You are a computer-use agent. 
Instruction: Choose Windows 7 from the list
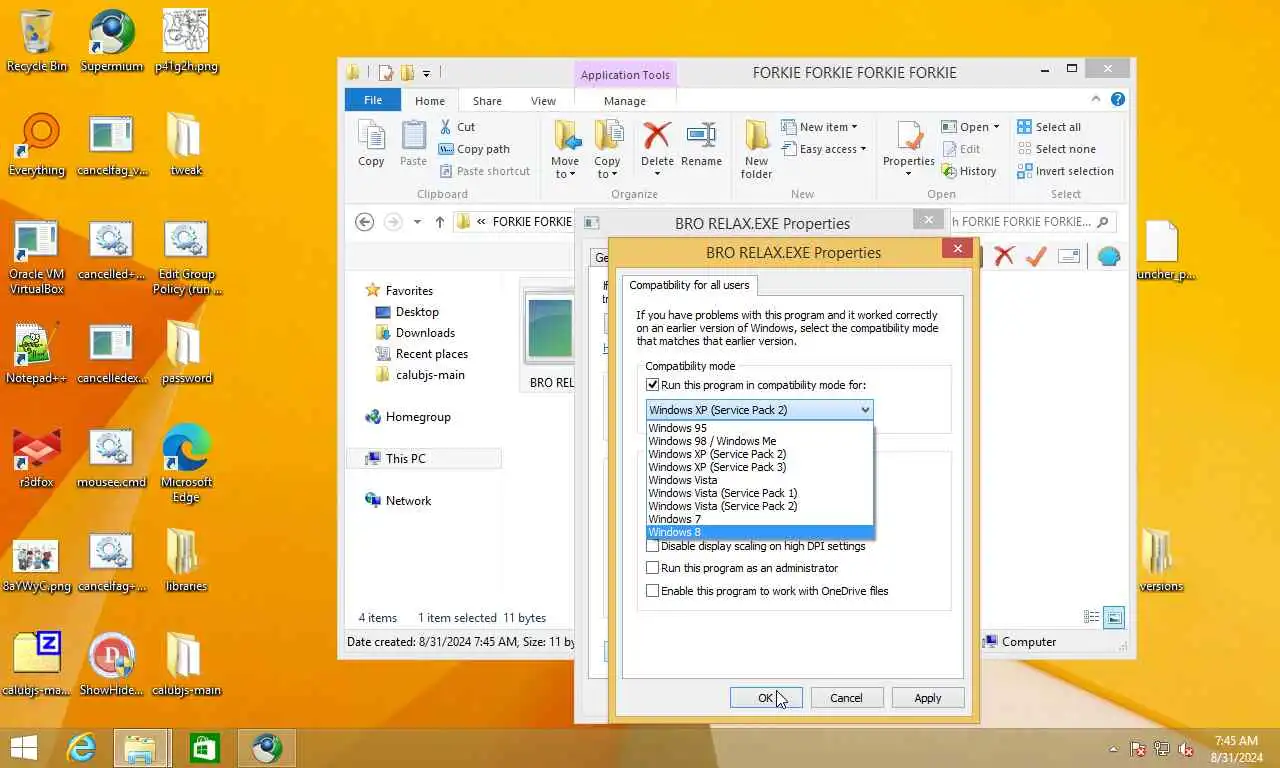[760, 519]
